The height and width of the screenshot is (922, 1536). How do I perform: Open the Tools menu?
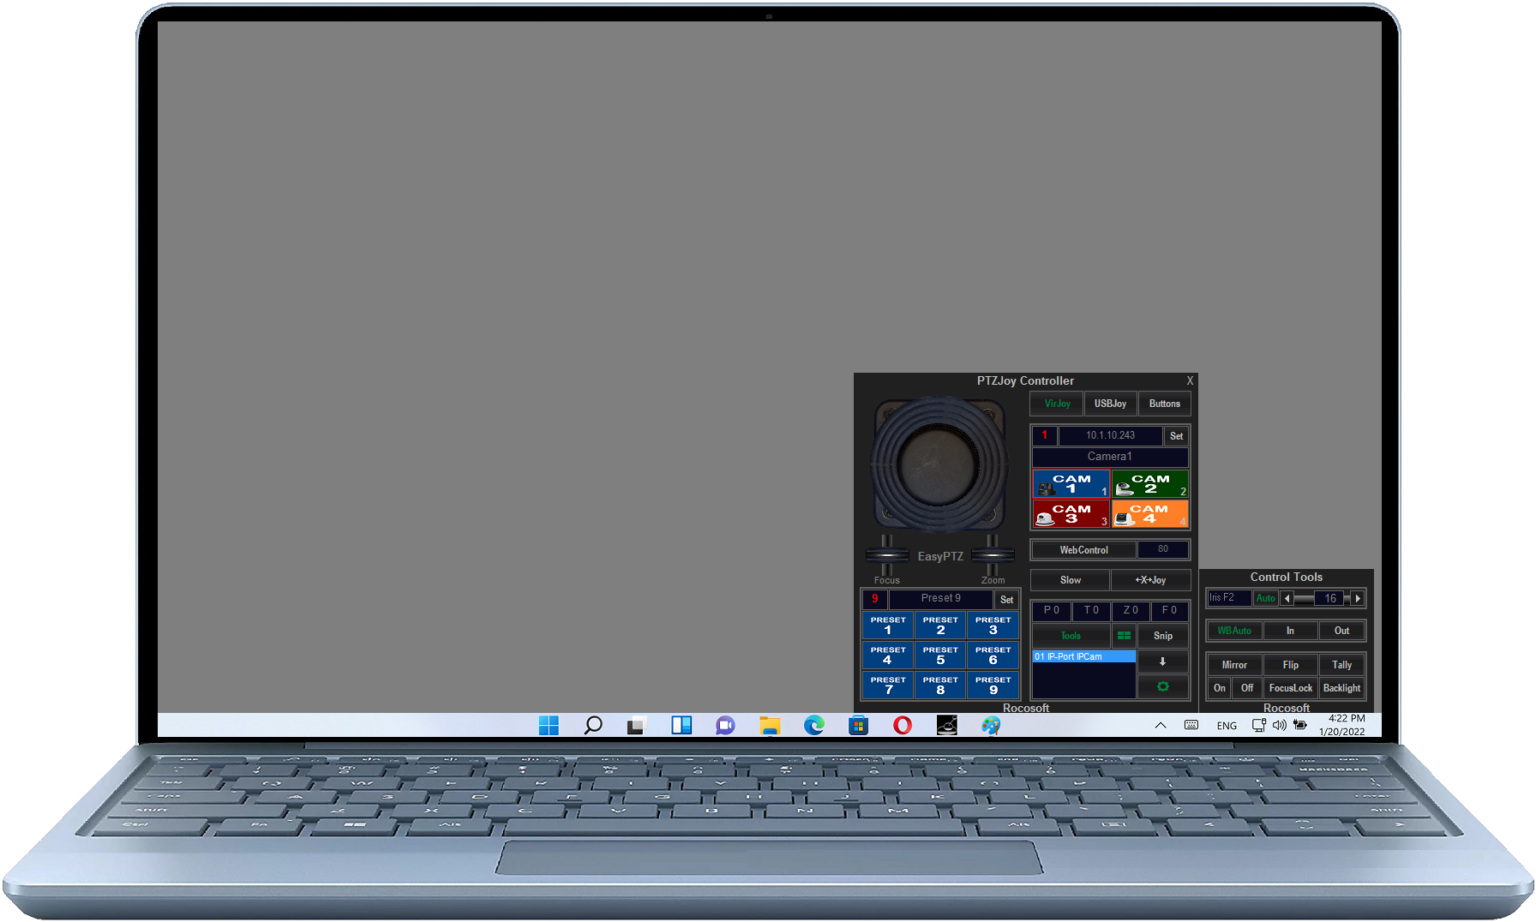[x=1070, y=635]
